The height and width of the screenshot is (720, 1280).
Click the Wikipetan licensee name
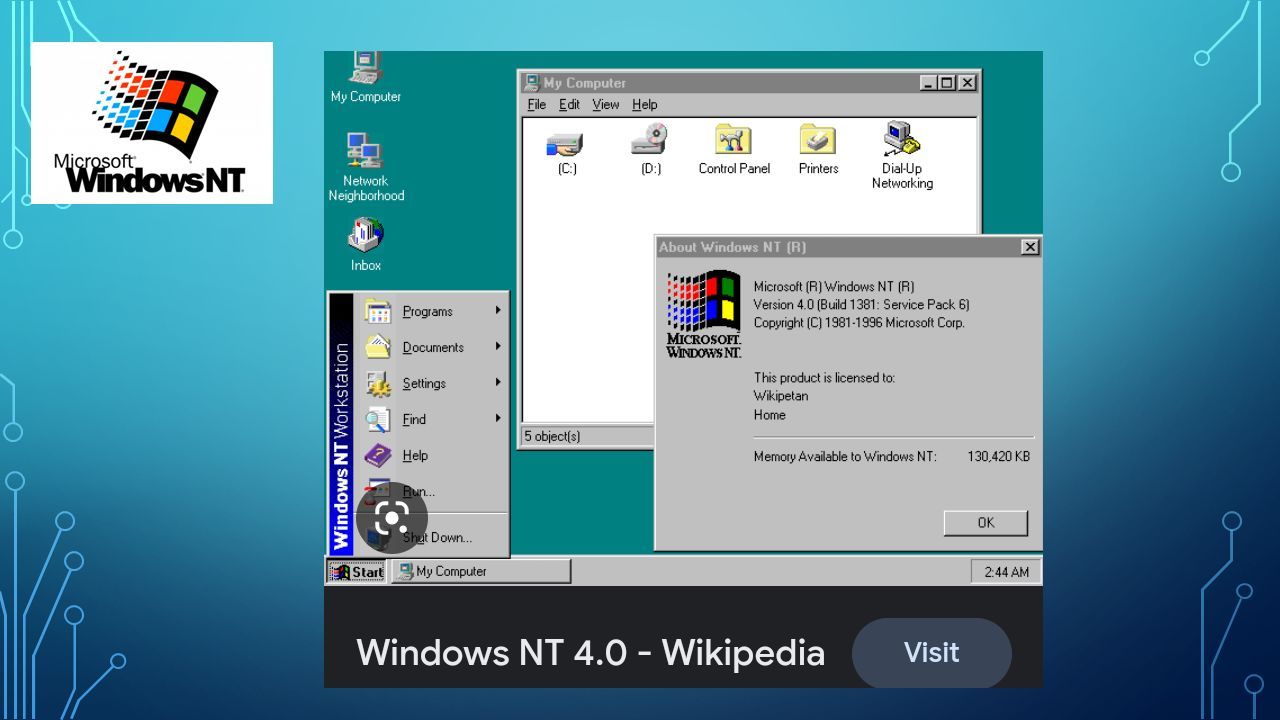tap(781, 396)
